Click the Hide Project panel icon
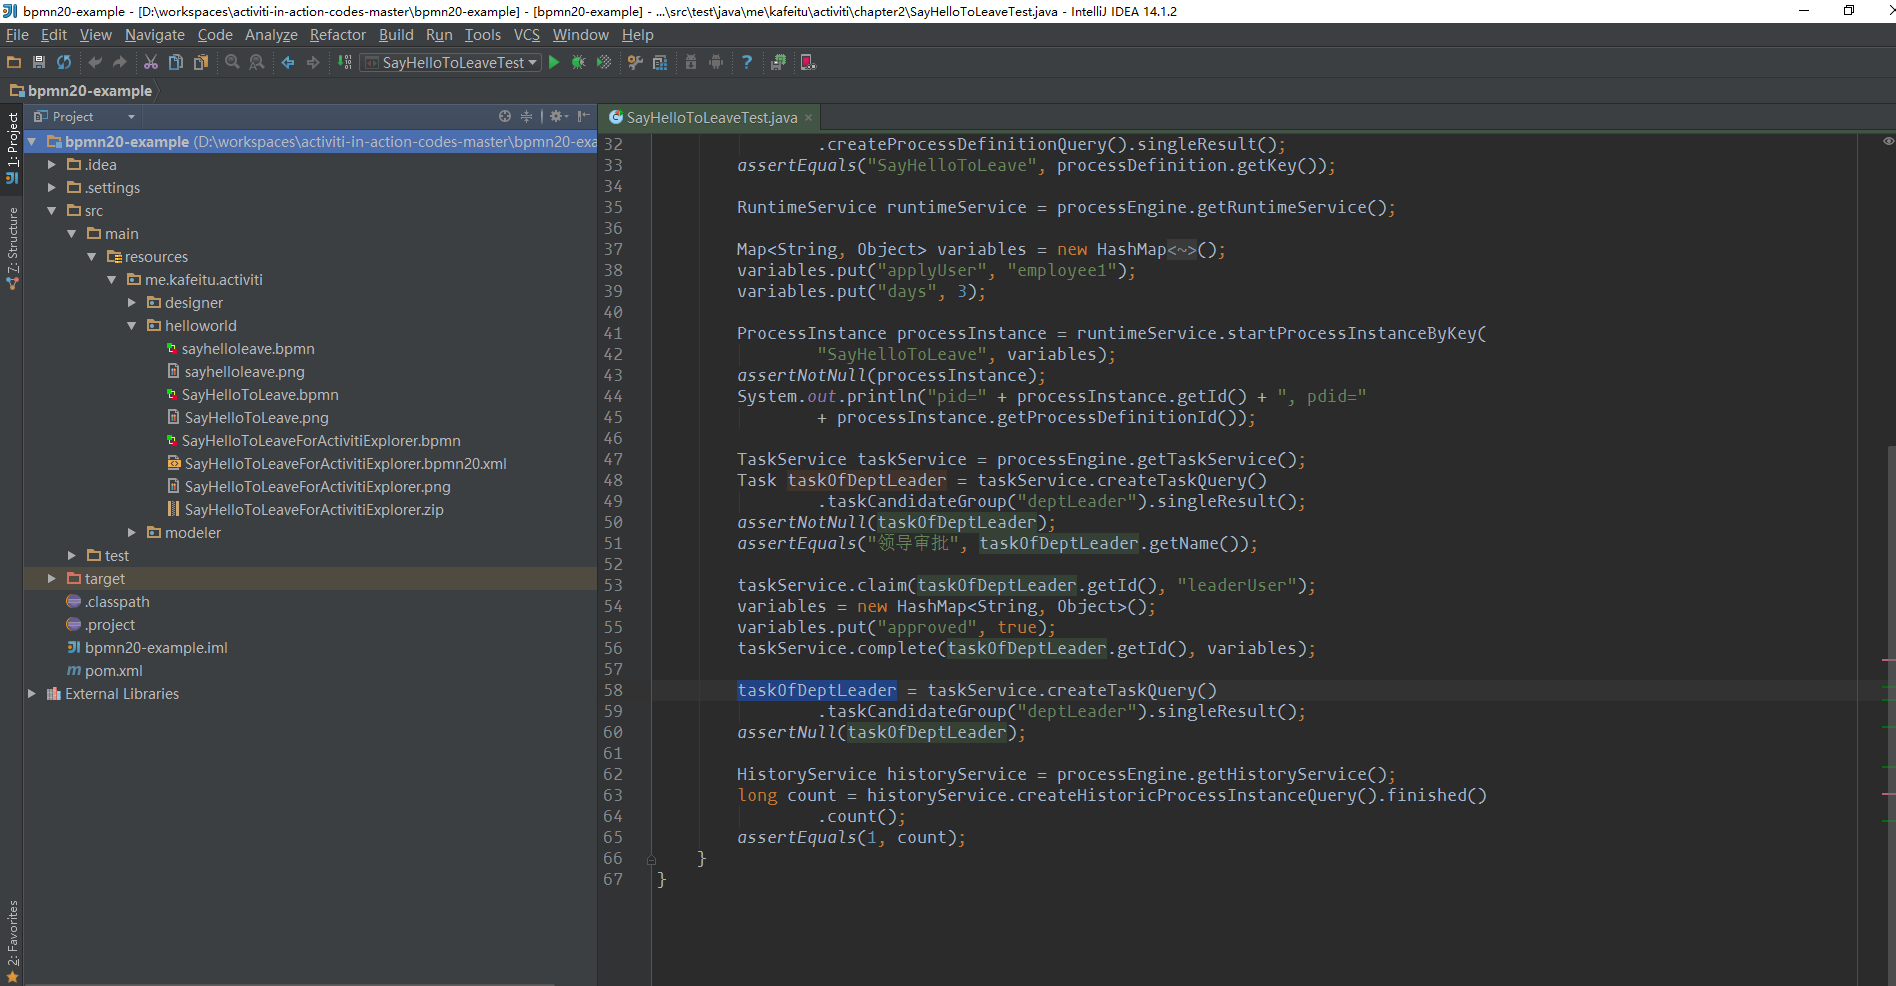 pos(583,117)
